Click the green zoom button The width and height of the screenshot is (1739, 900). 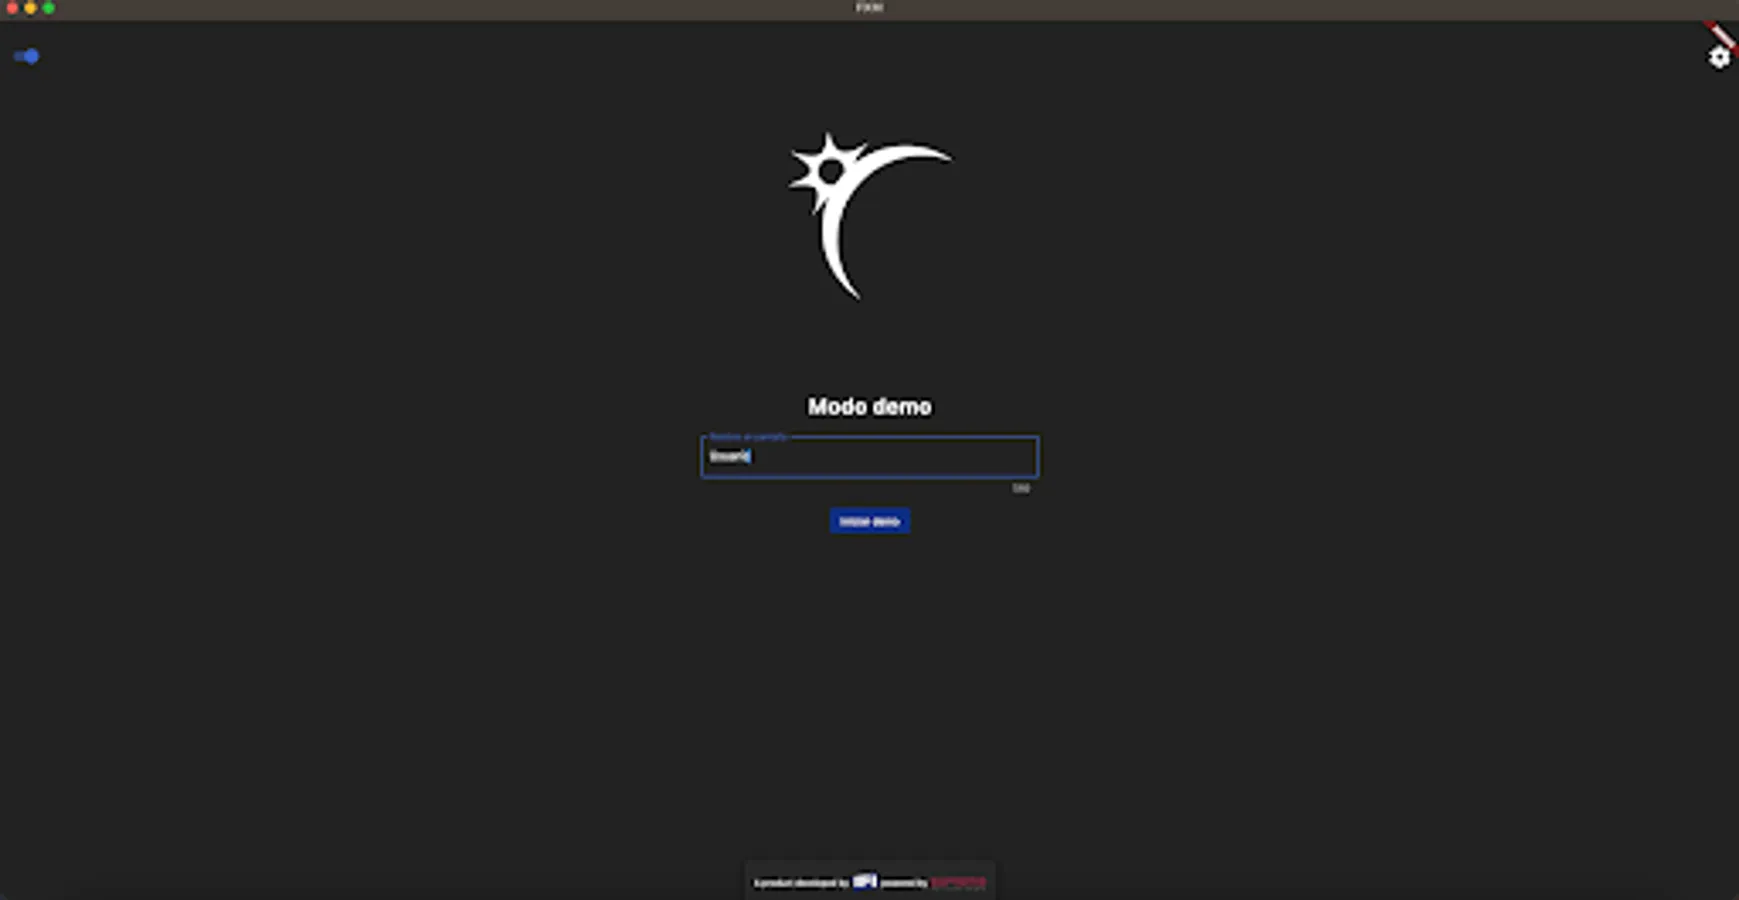point(50,7)
